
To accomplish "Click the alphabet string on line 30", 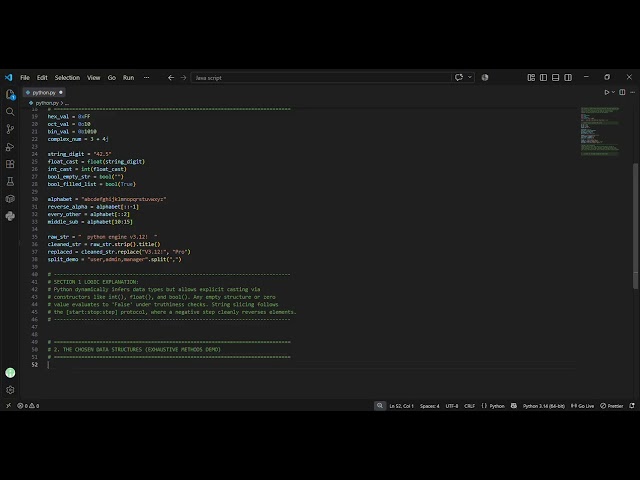I will coord(124,199).
